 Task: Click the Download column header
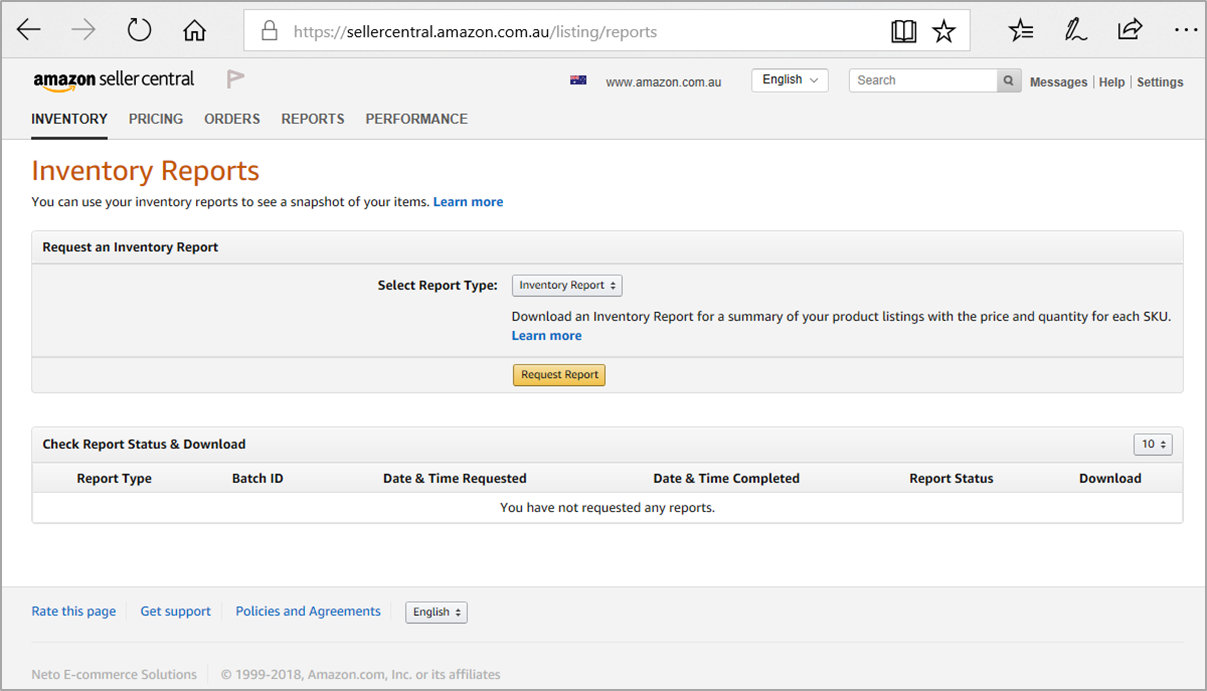(1110, 478)
